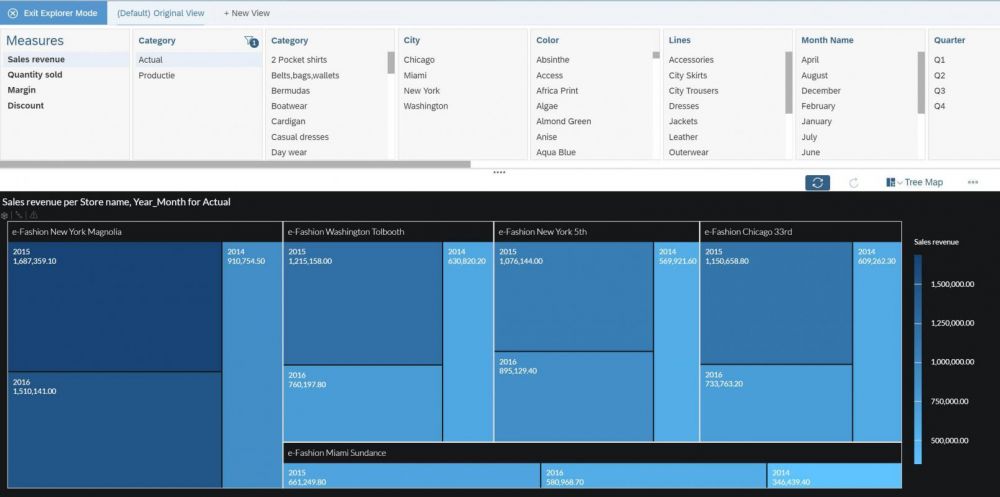Select Washington Tolbooth 2016 tile 760,197.80
Viewport: 1000px width, 497px height.
(363, 403)
